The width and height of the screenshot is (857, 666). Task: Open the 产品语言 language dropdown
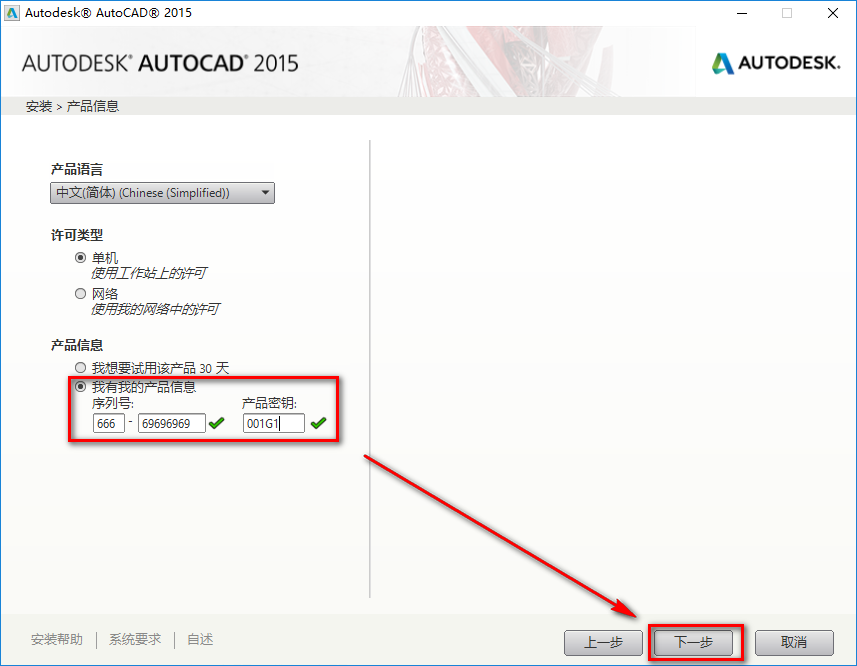point(160,192)
